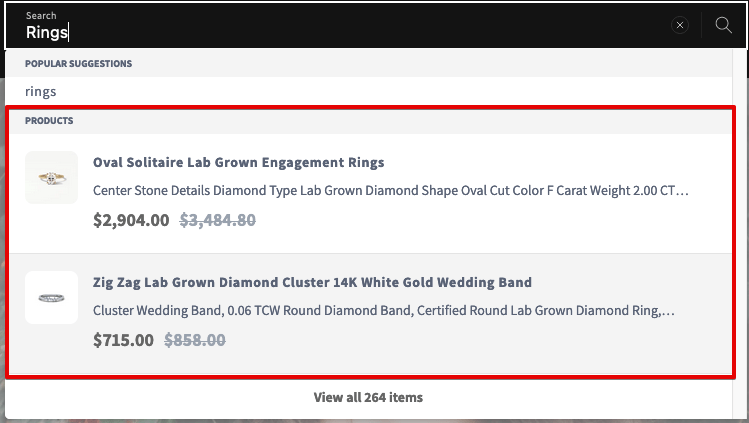Open the Zig Zag wedding band thumbnail

point(52,297)
